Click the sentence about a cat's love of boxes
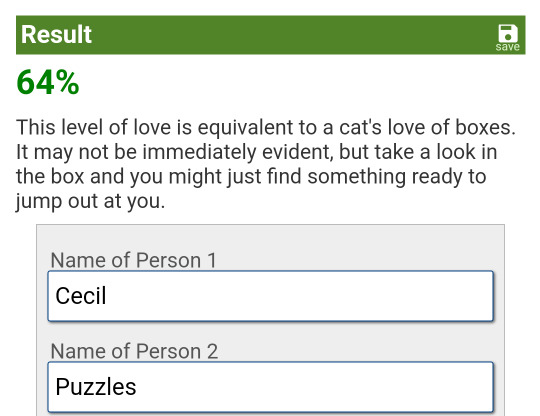This screenshot has height=416, width=540. 266,127
